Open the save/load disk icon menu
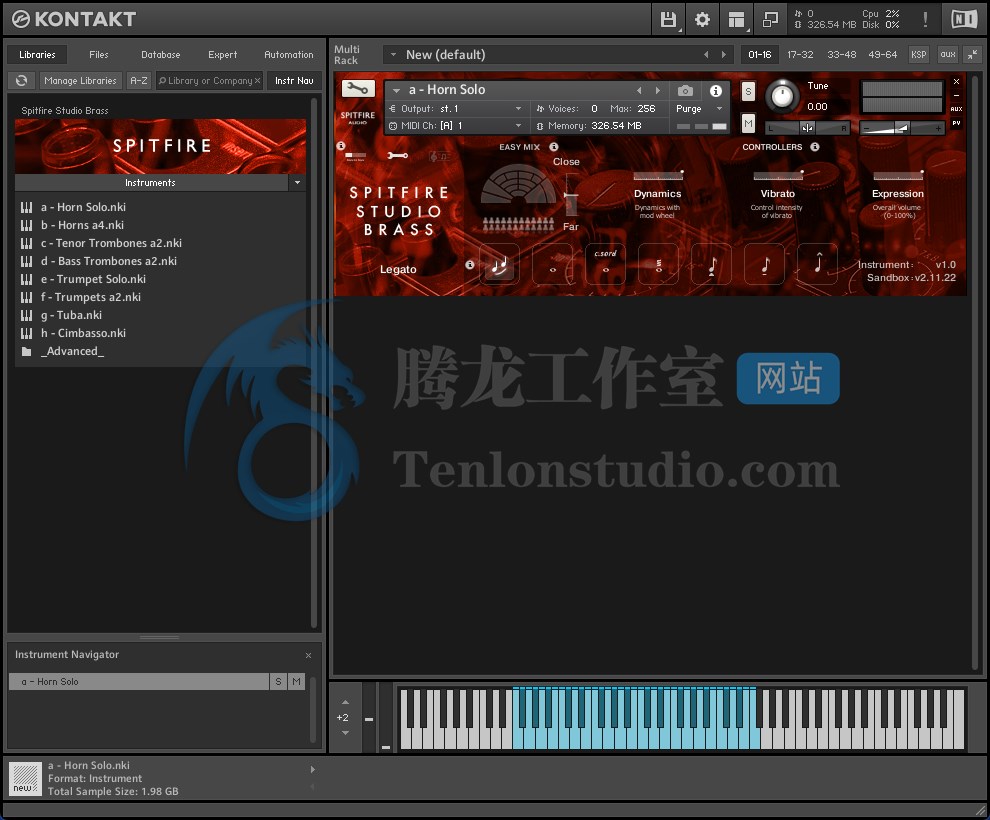 667,20
